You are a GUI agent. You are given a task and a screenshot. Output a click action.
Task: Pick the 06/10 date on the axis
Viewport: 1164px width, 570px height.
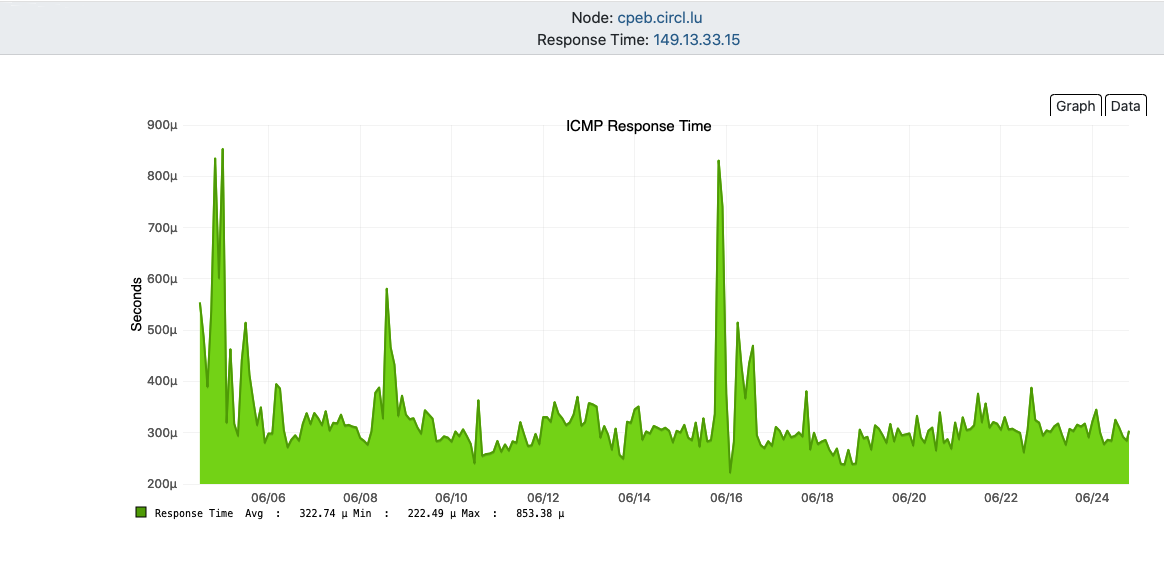451,498
